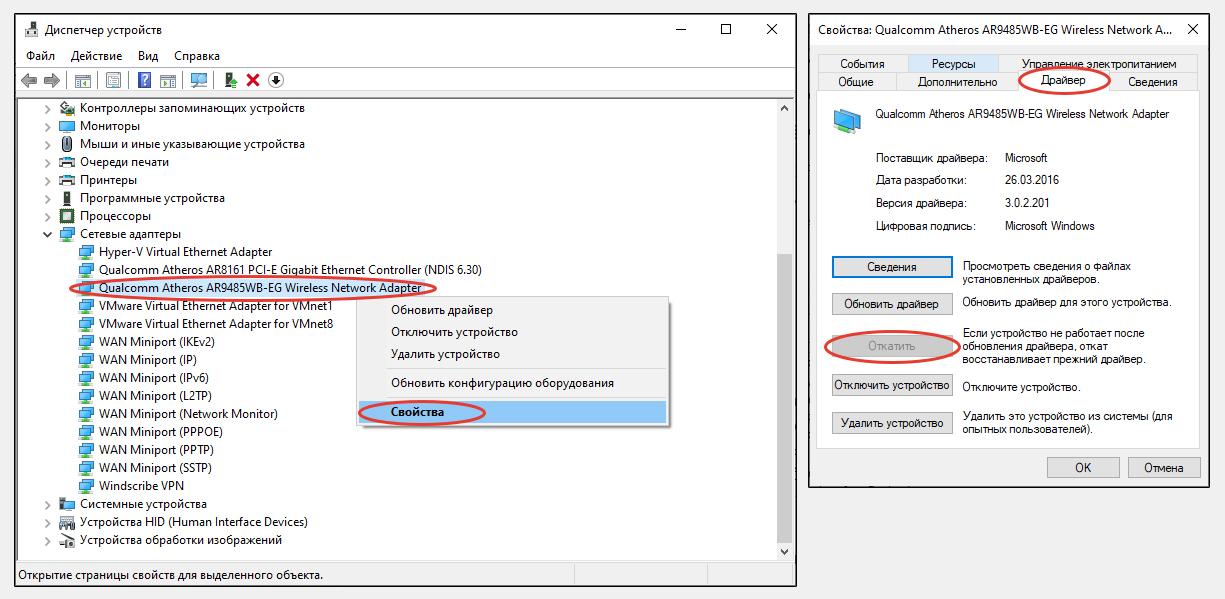Select WAN Miniport (IKEv2) in the tree
This screenshot has height=599, width=1225.
[x=157, y=342]
